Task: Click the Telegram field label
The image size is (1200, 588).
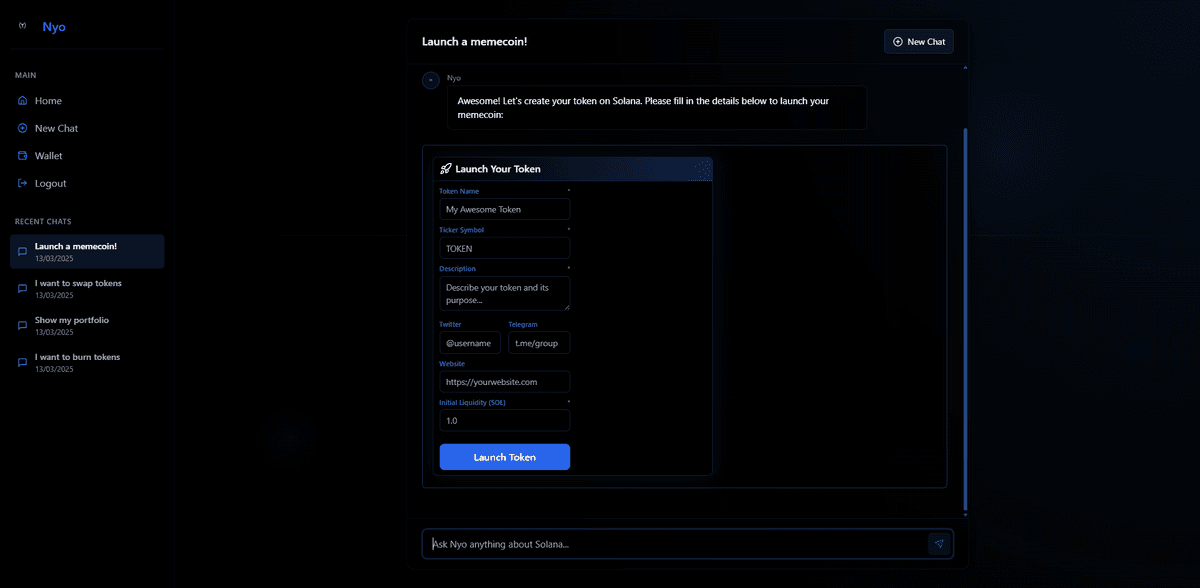Action: click(x=523, y=324)
